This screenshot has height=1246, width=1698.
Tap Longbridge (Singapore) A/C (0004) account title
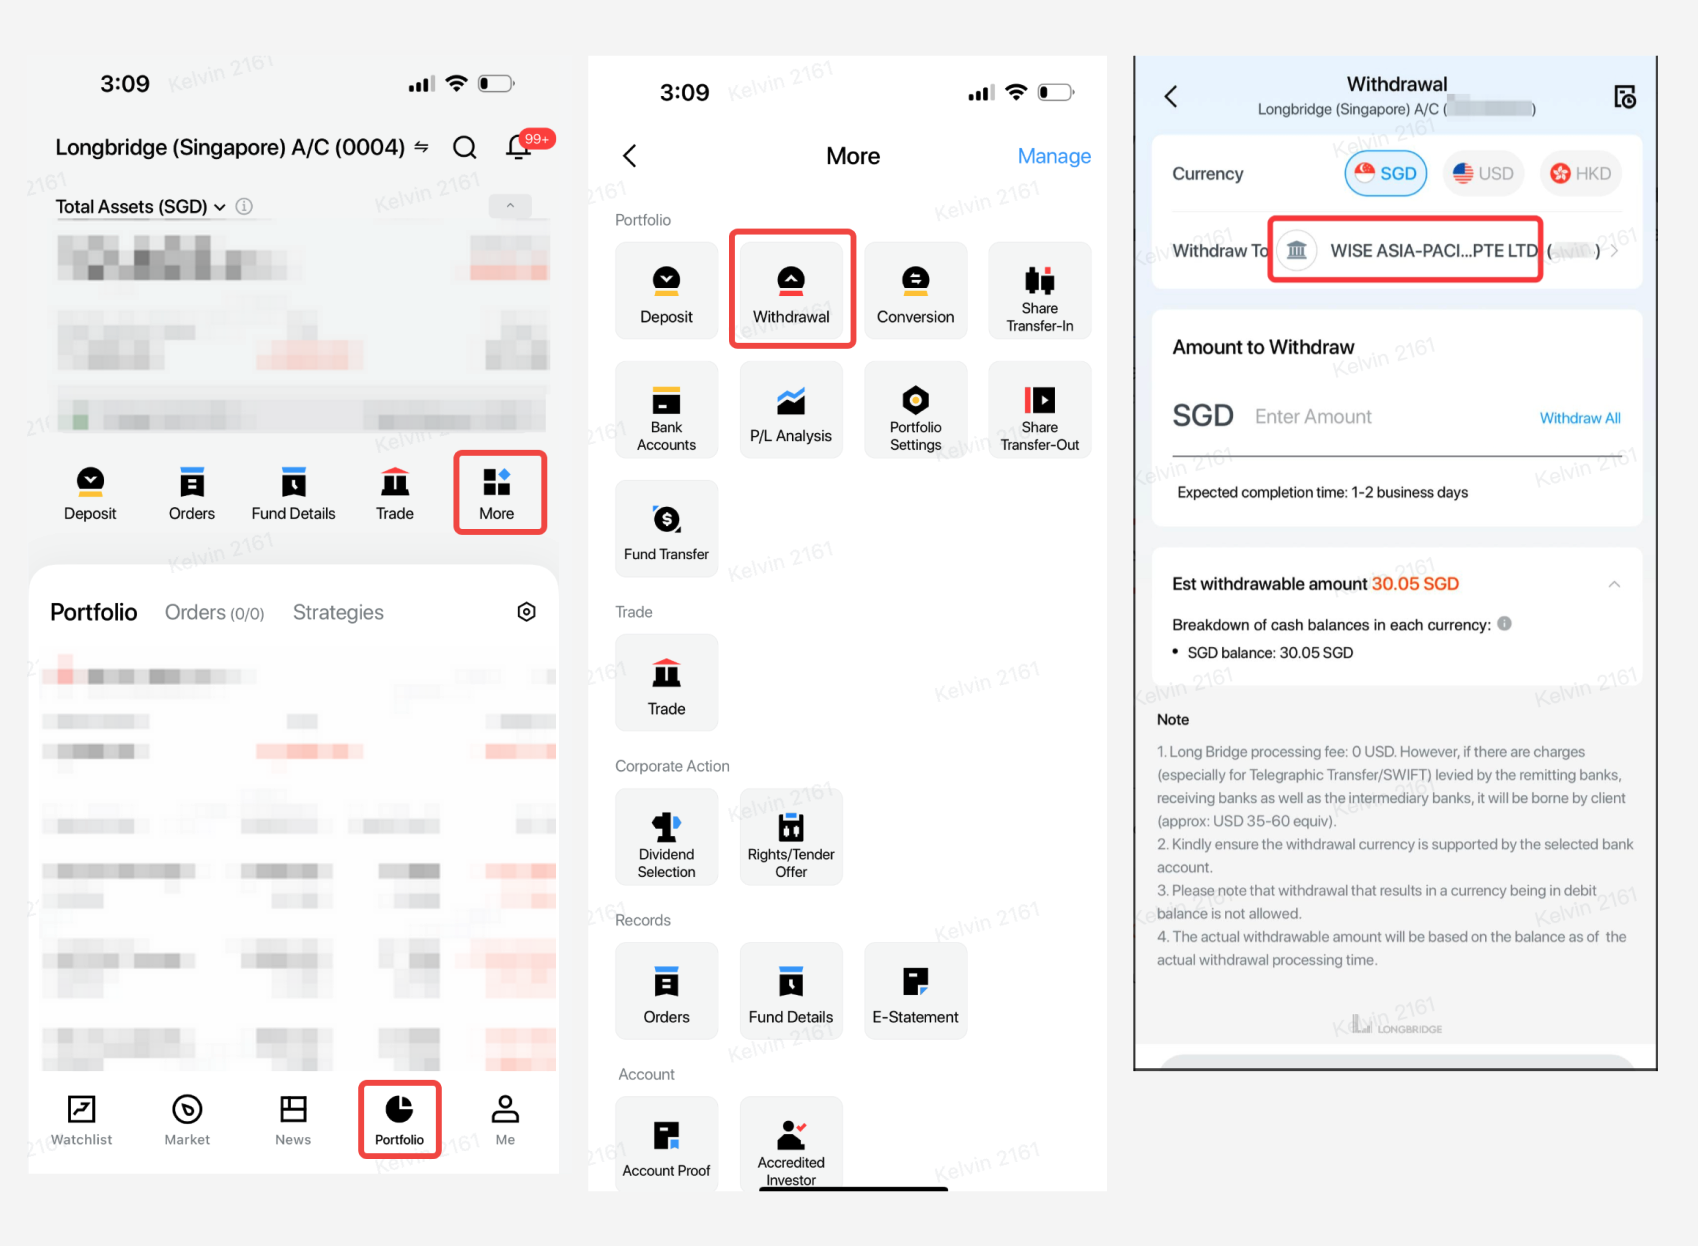click(x=230, y=147)
